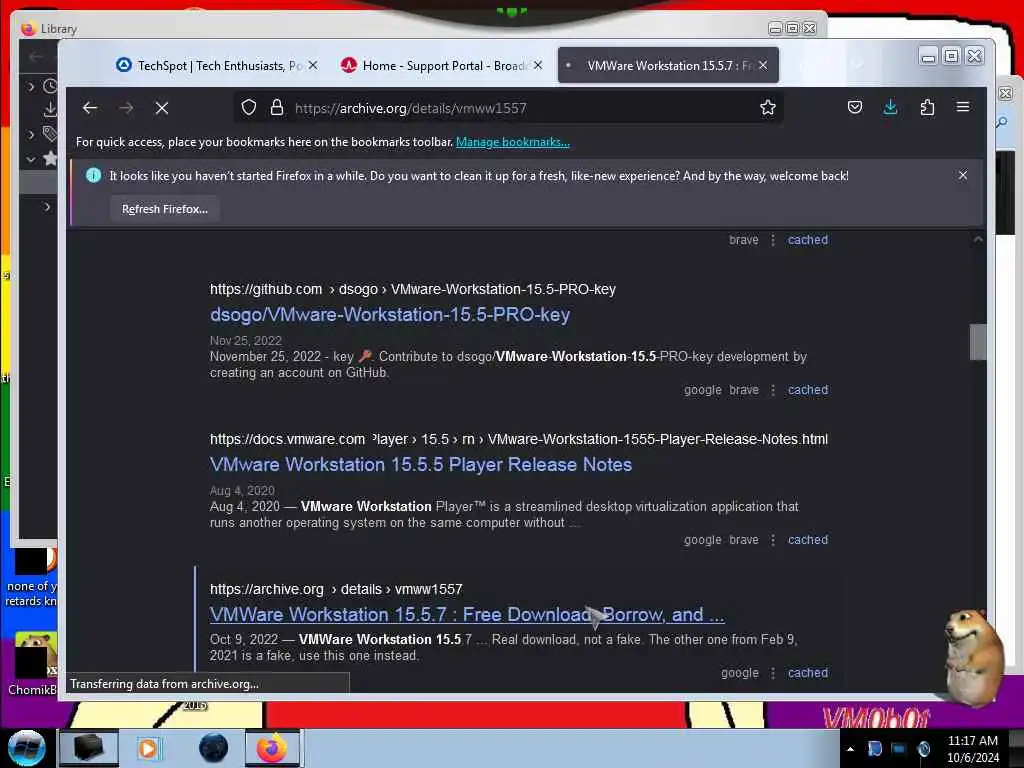This screenshot has height=768, width=1024.
Task: Open the Firefox downloads panel
Action: (x=890, y=107)
